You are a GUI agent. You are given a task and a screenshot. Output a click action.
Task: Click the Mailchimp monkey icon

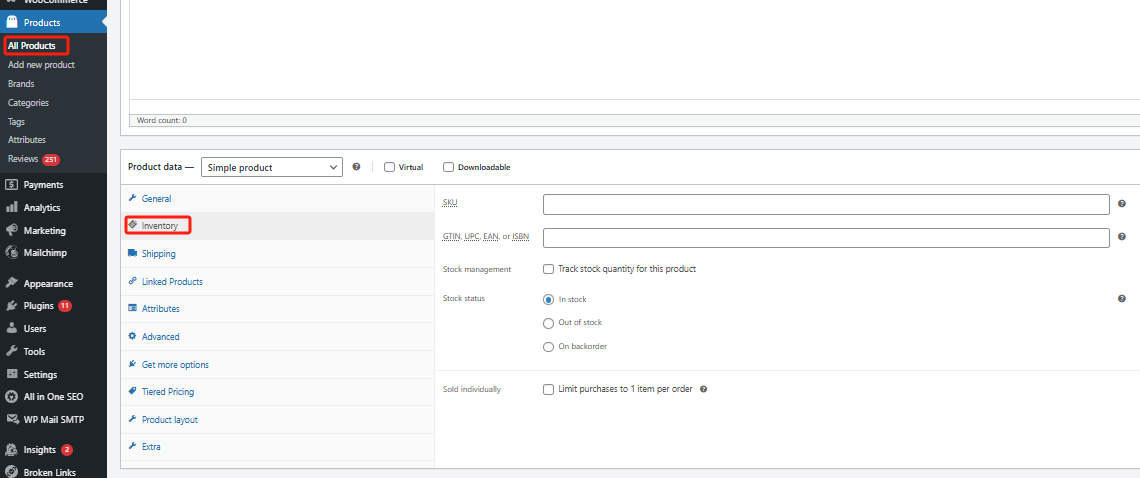click(12, 253)
